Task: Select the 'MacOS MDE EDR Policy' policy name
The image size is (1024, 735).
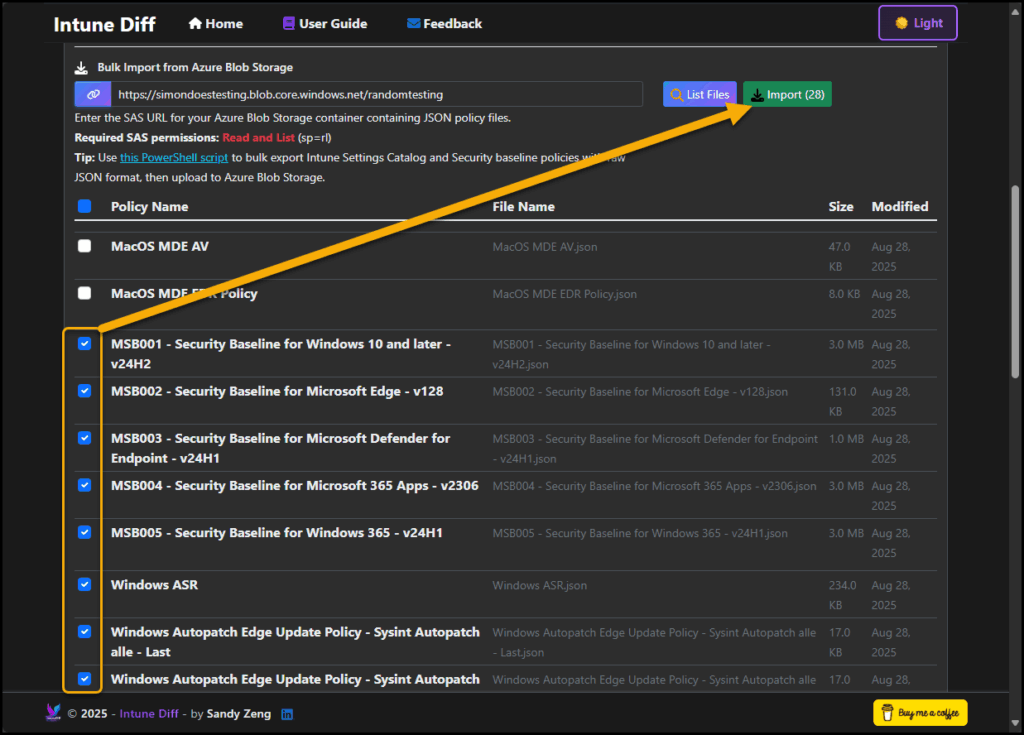Action: tap(184, 293)
